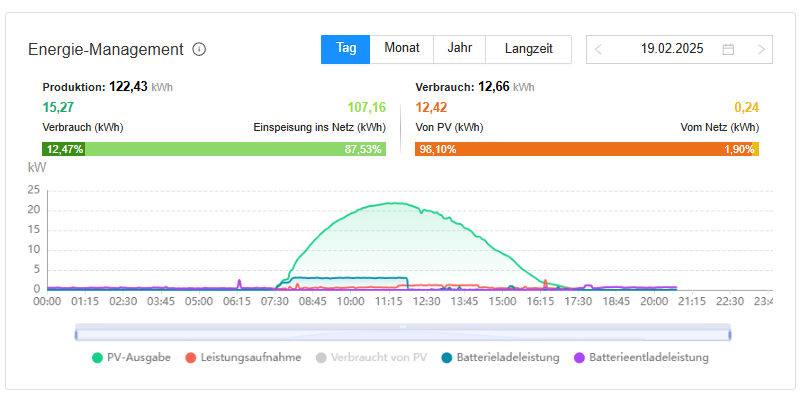Viewport: 808px width, 396px height.
Task: Switch to the Langzeit tab
Action: click(x=529, y=49)
